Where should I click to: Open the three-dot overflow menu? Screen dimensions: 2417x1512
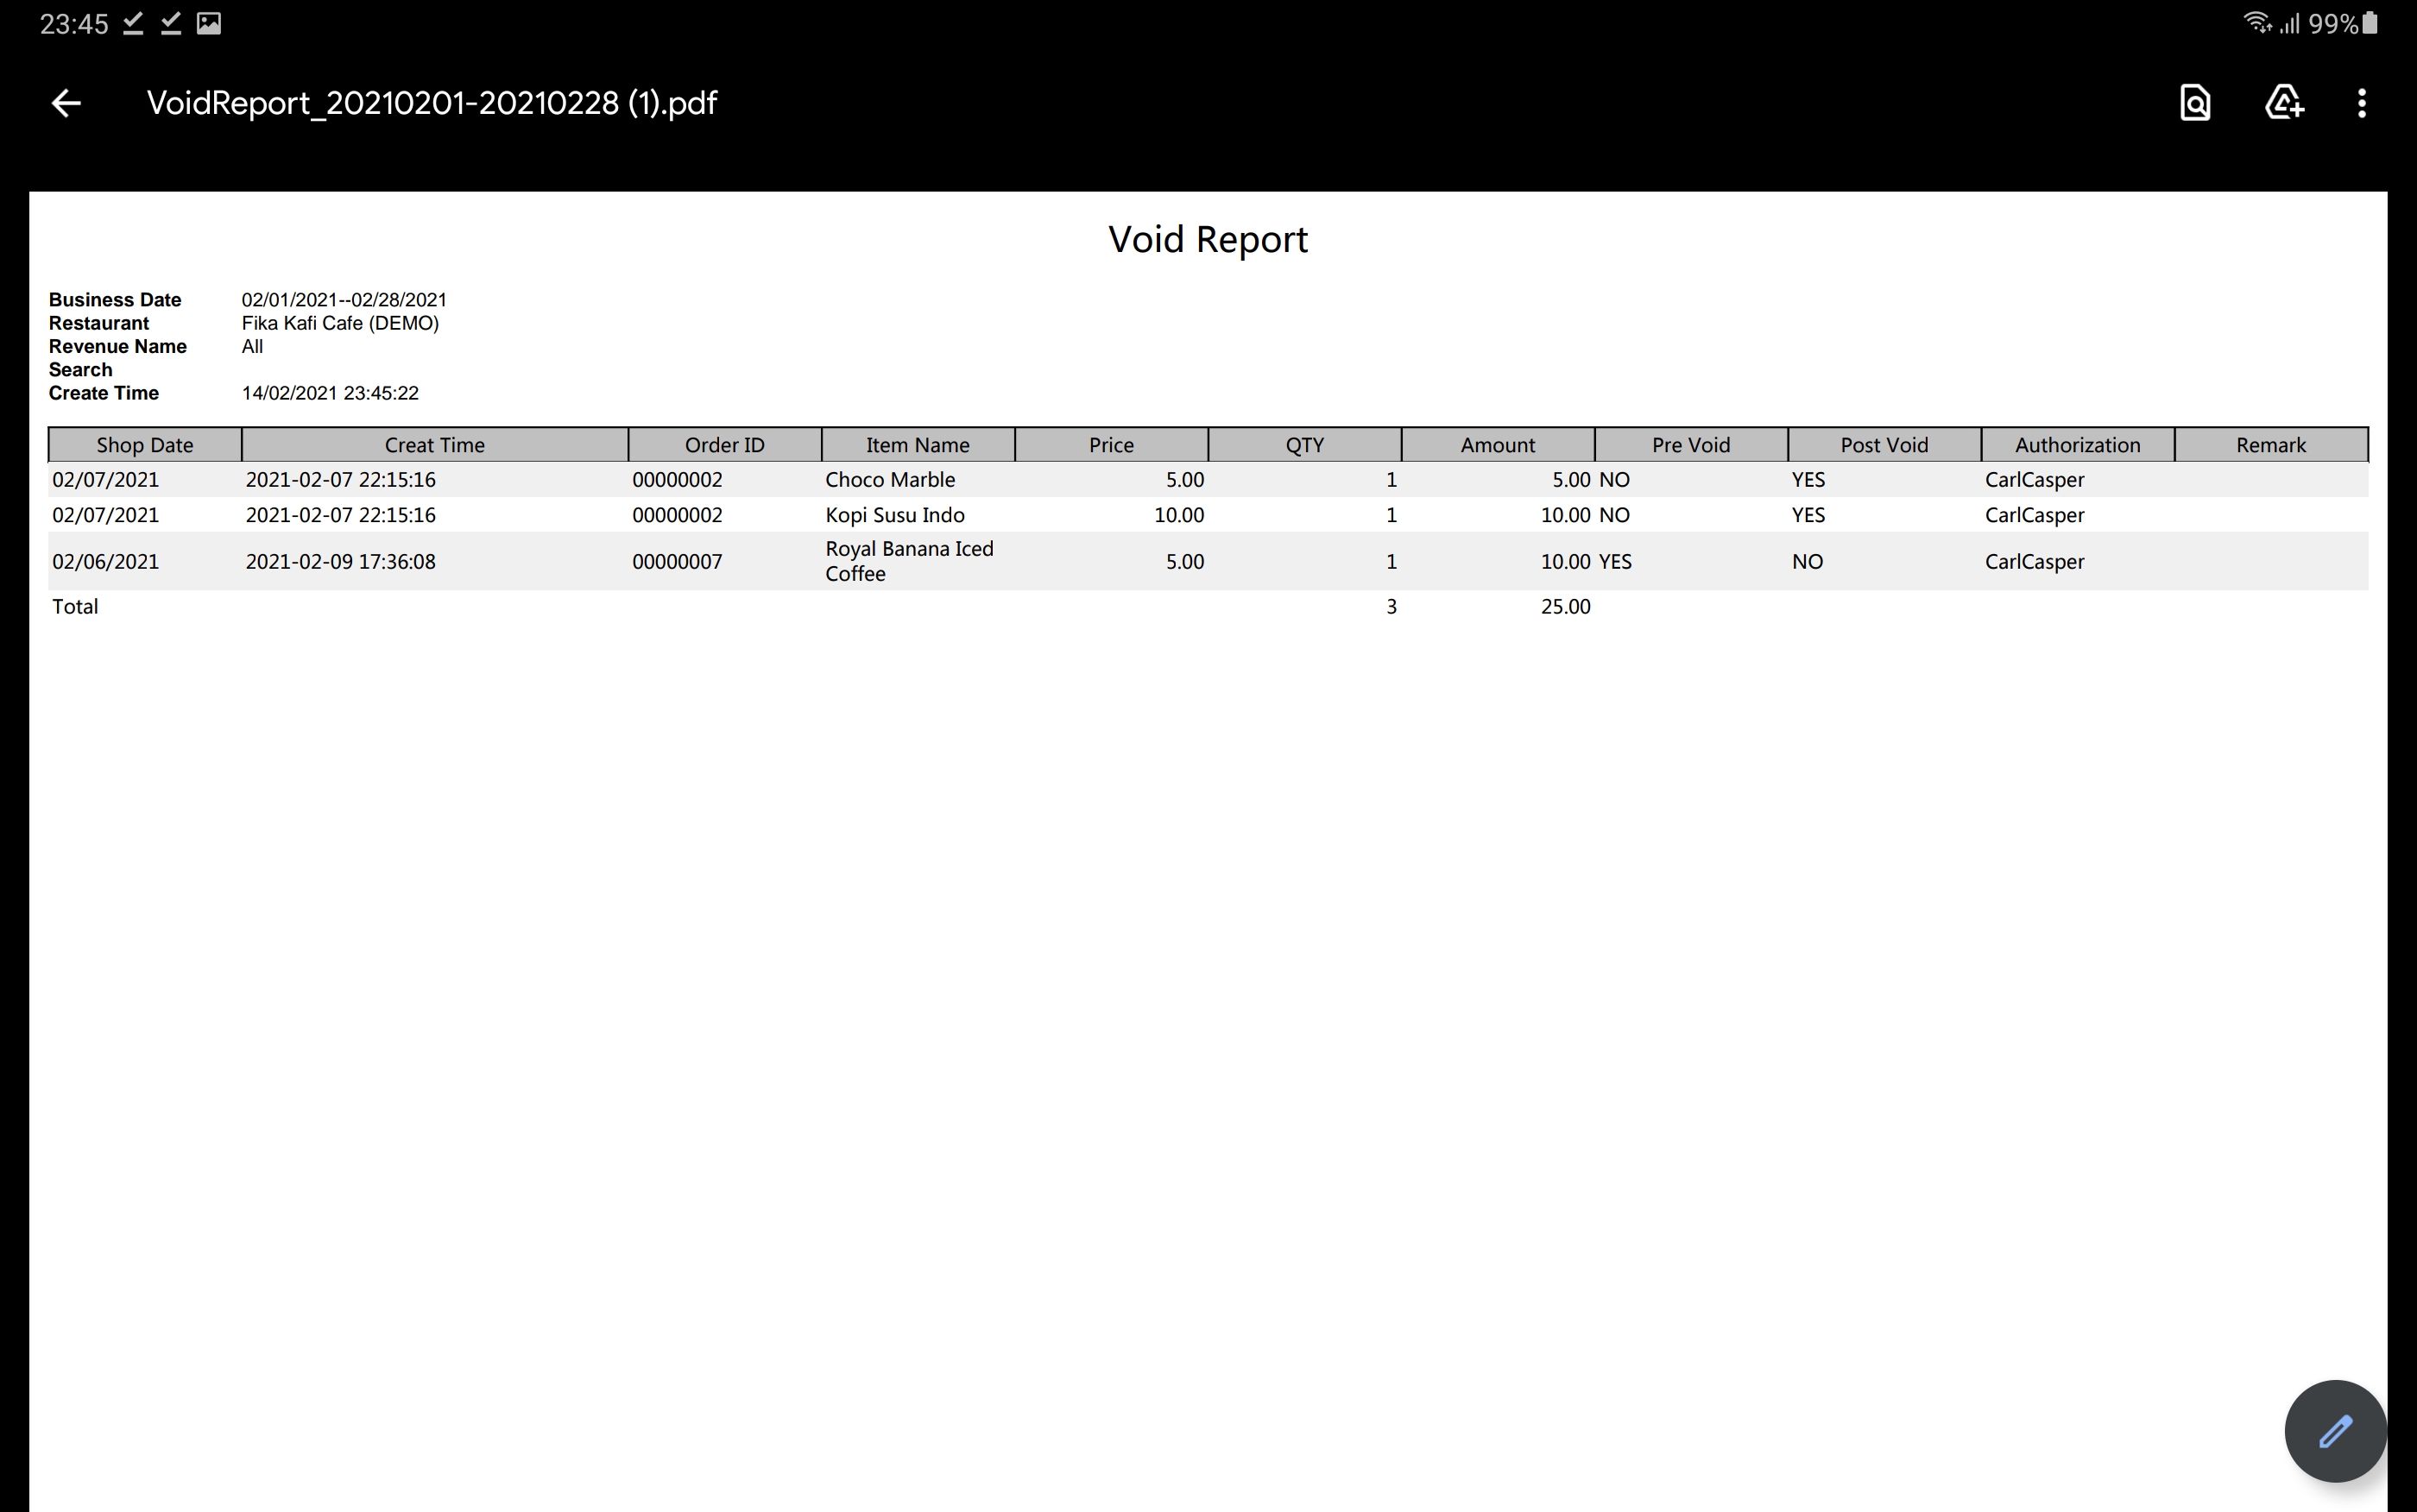pyautogui.click(x=2362, y=103)
